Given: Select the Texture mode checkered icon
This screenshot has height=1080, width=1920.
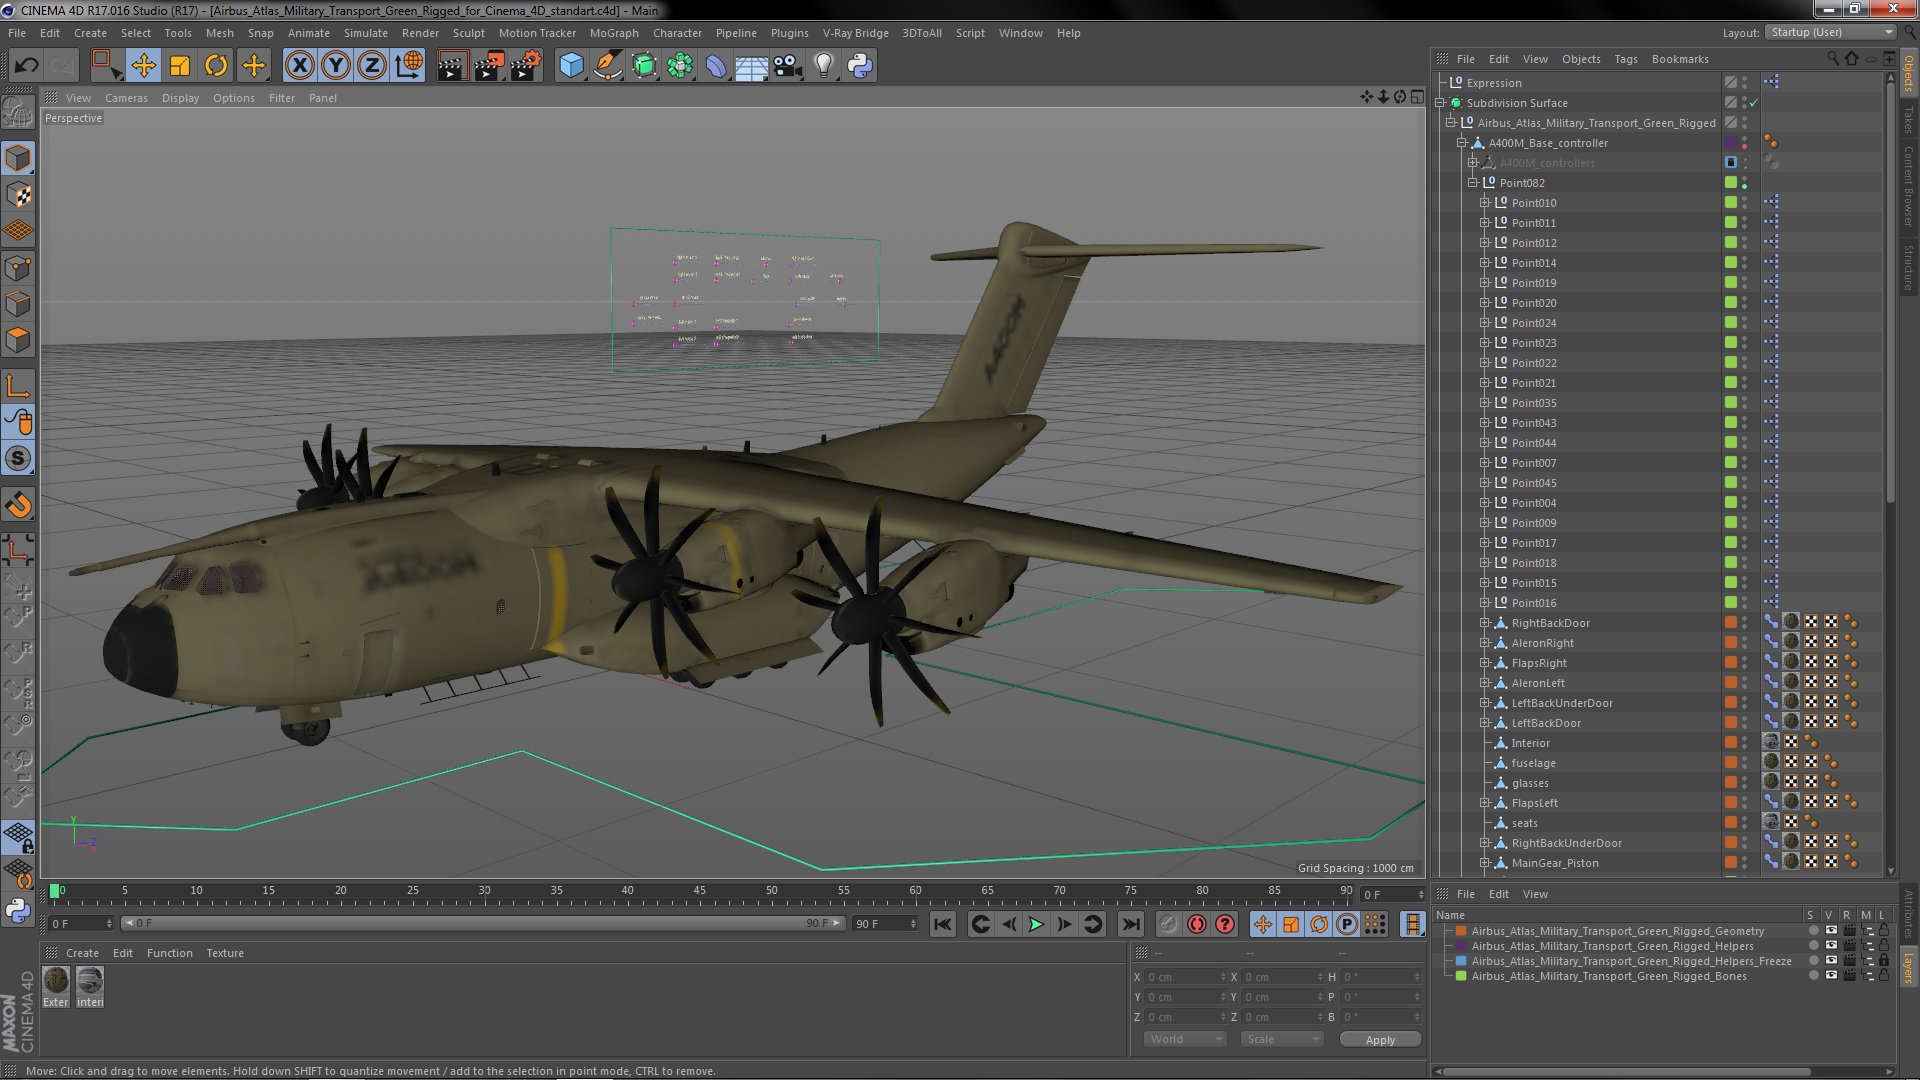Looking at the screenshot, I should click(18, 195).
